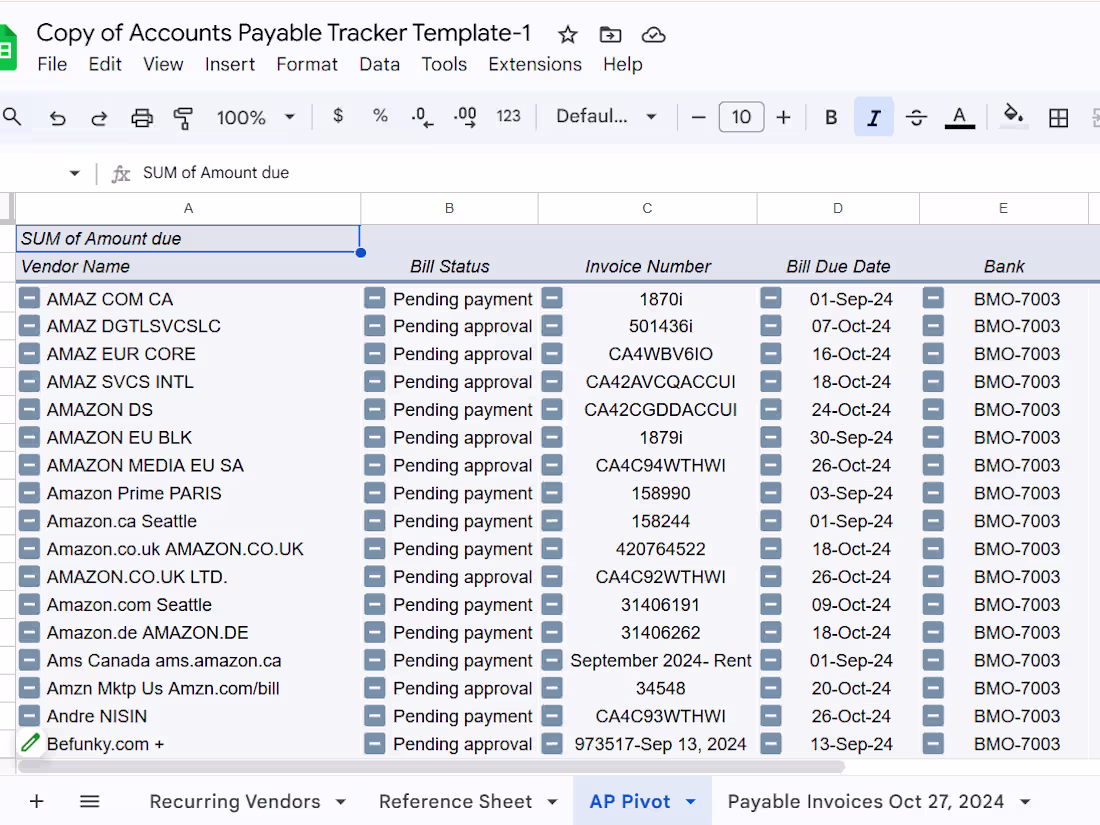Open the 123 more formats menu

click(508, 116)
